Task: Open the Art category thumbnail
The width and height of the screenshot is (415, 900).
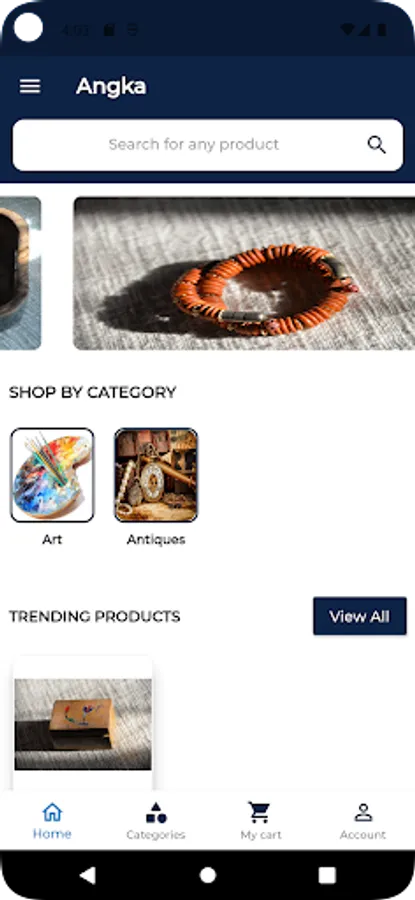Action: 52,475
